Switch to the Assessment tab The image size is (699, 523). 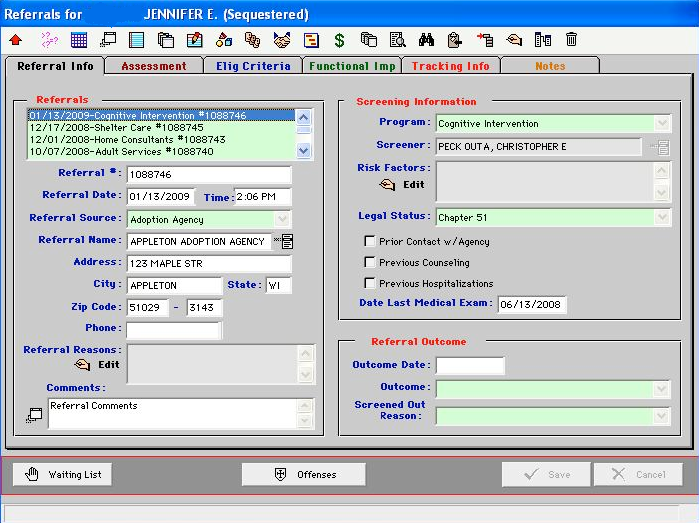[x=154, y=66]
